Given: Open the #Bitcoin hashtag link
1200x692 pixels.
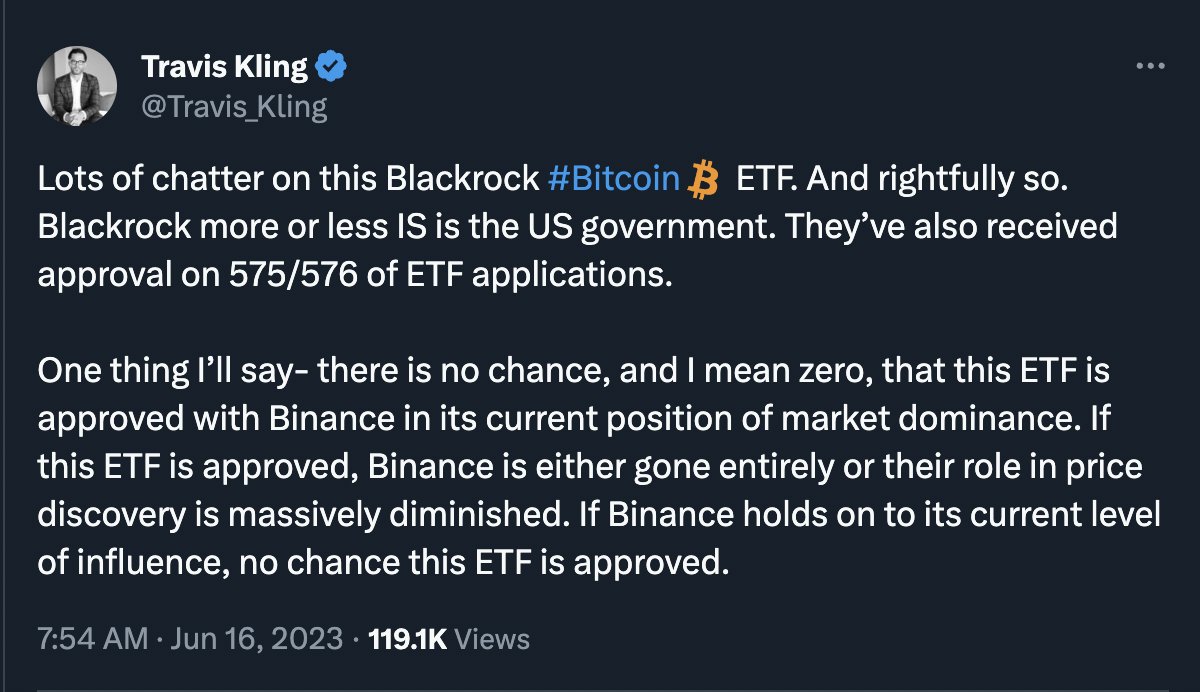Looking at the screenshot, I should click(x=615, y=181).
